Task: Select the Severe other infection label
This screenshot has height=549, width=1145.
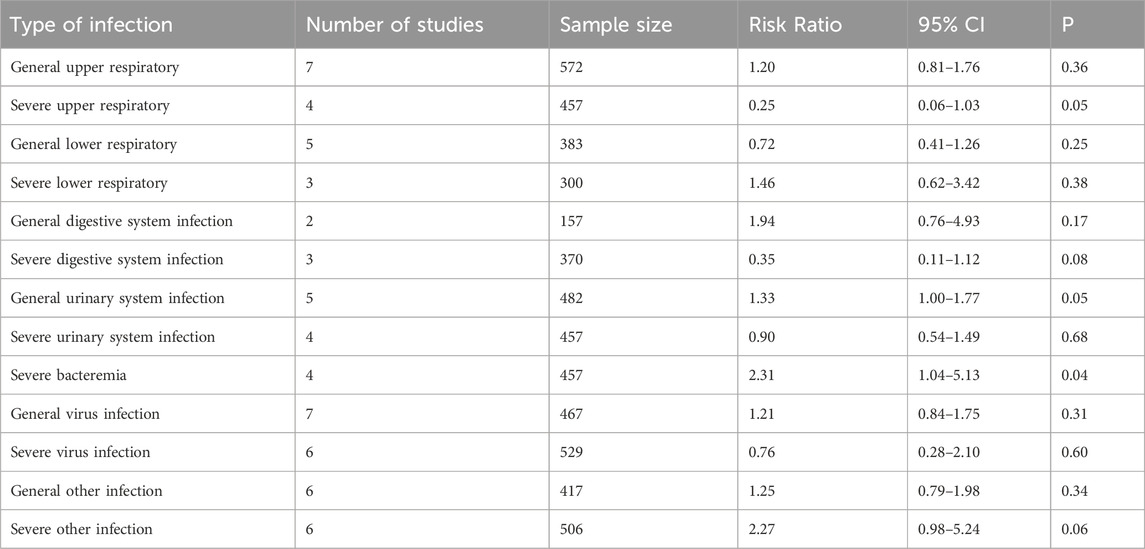Action: [82, 529]
